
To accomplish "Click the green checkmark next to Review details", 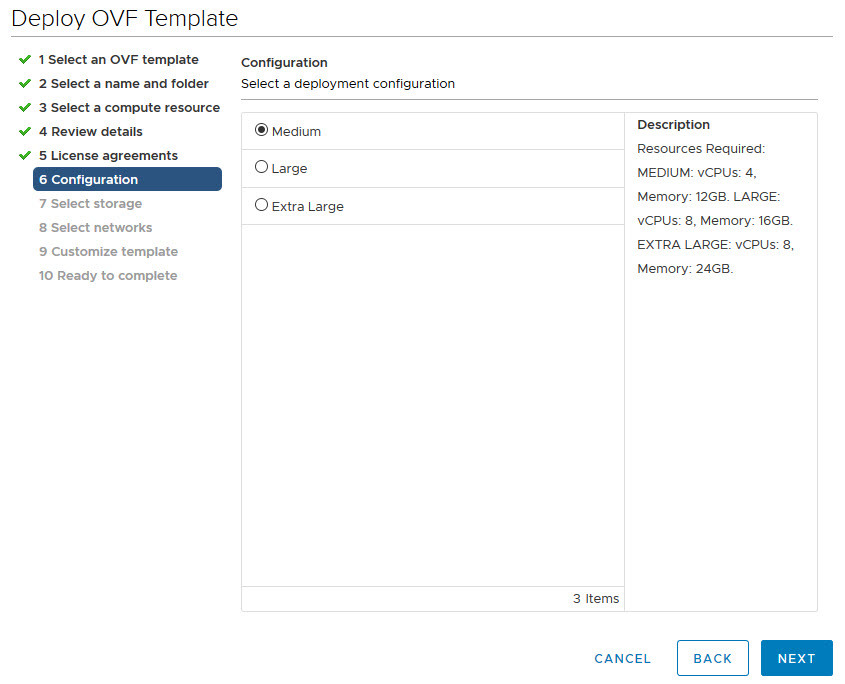I will 25,132.
